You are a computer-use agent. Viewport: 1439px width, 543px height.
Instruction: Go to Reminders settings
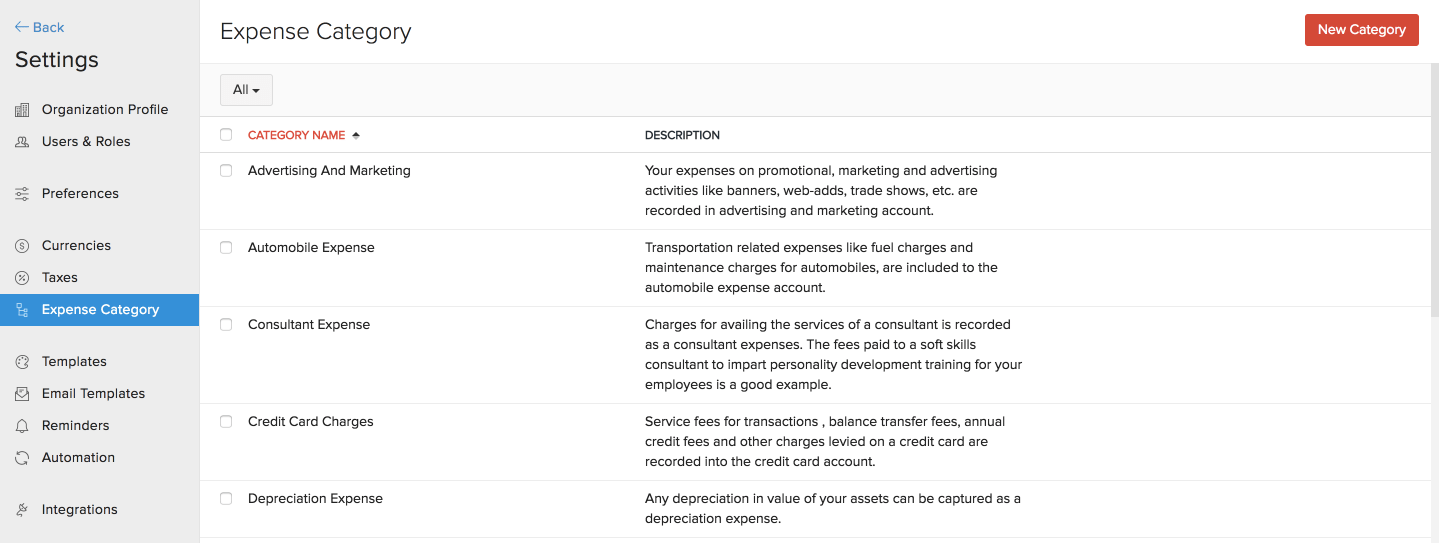(76, 426)
